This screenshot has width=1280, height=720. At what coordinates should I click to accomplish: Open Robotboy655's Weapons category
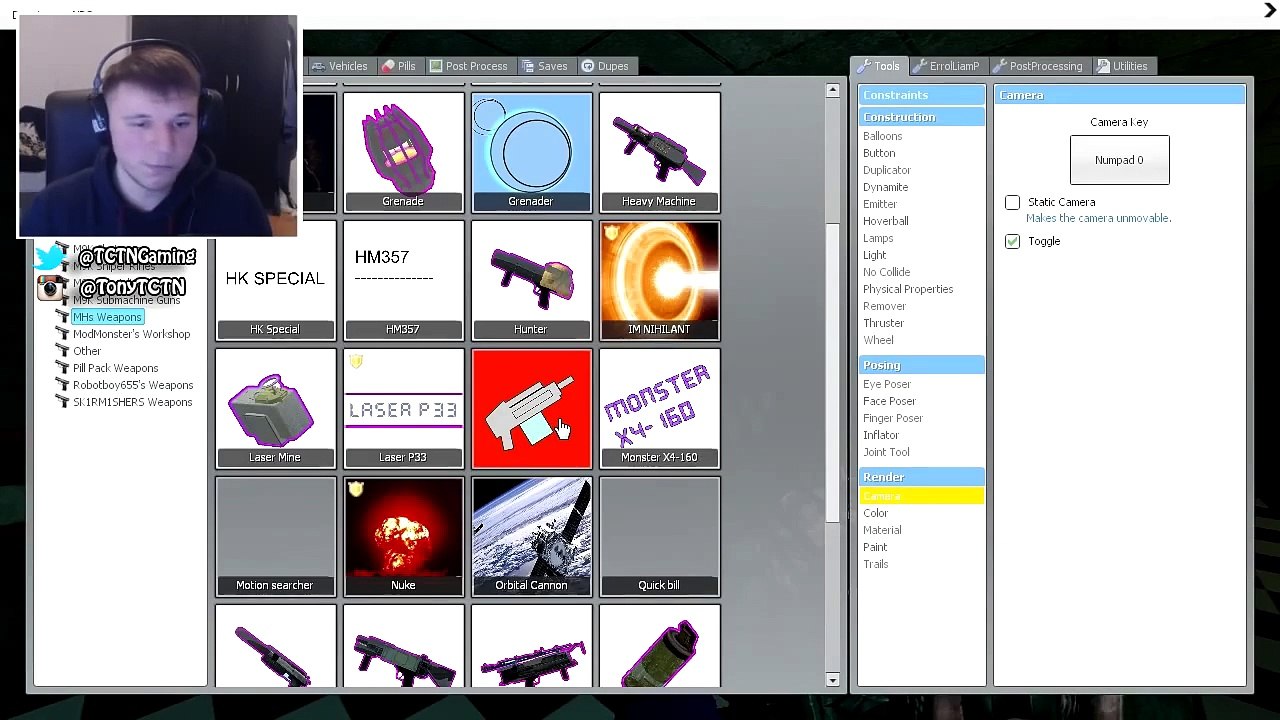(132, 385)
